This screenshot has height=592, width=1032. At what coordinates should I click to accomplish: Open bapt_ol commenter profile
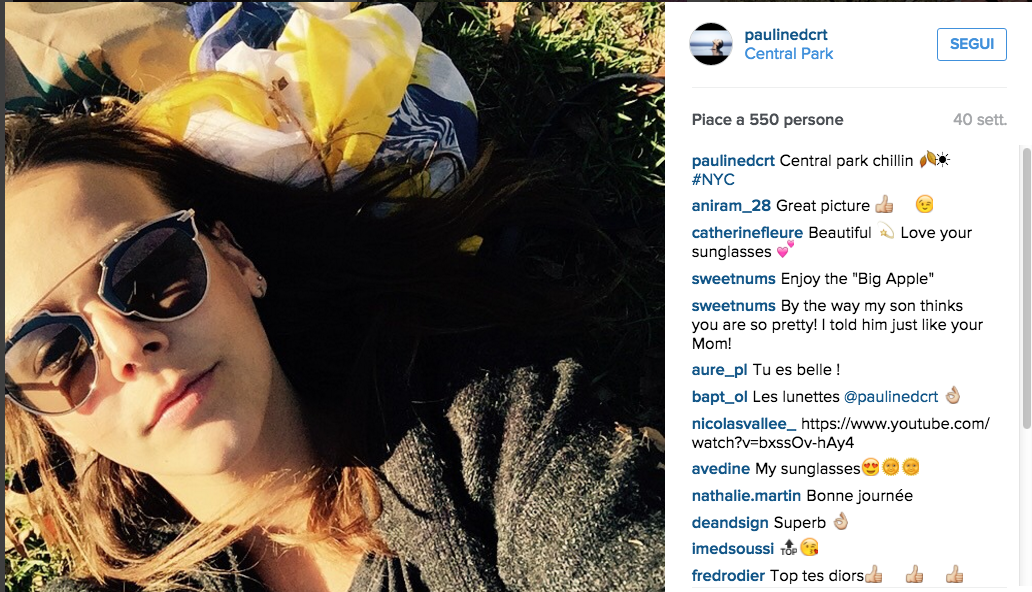(x=719, y=397)
